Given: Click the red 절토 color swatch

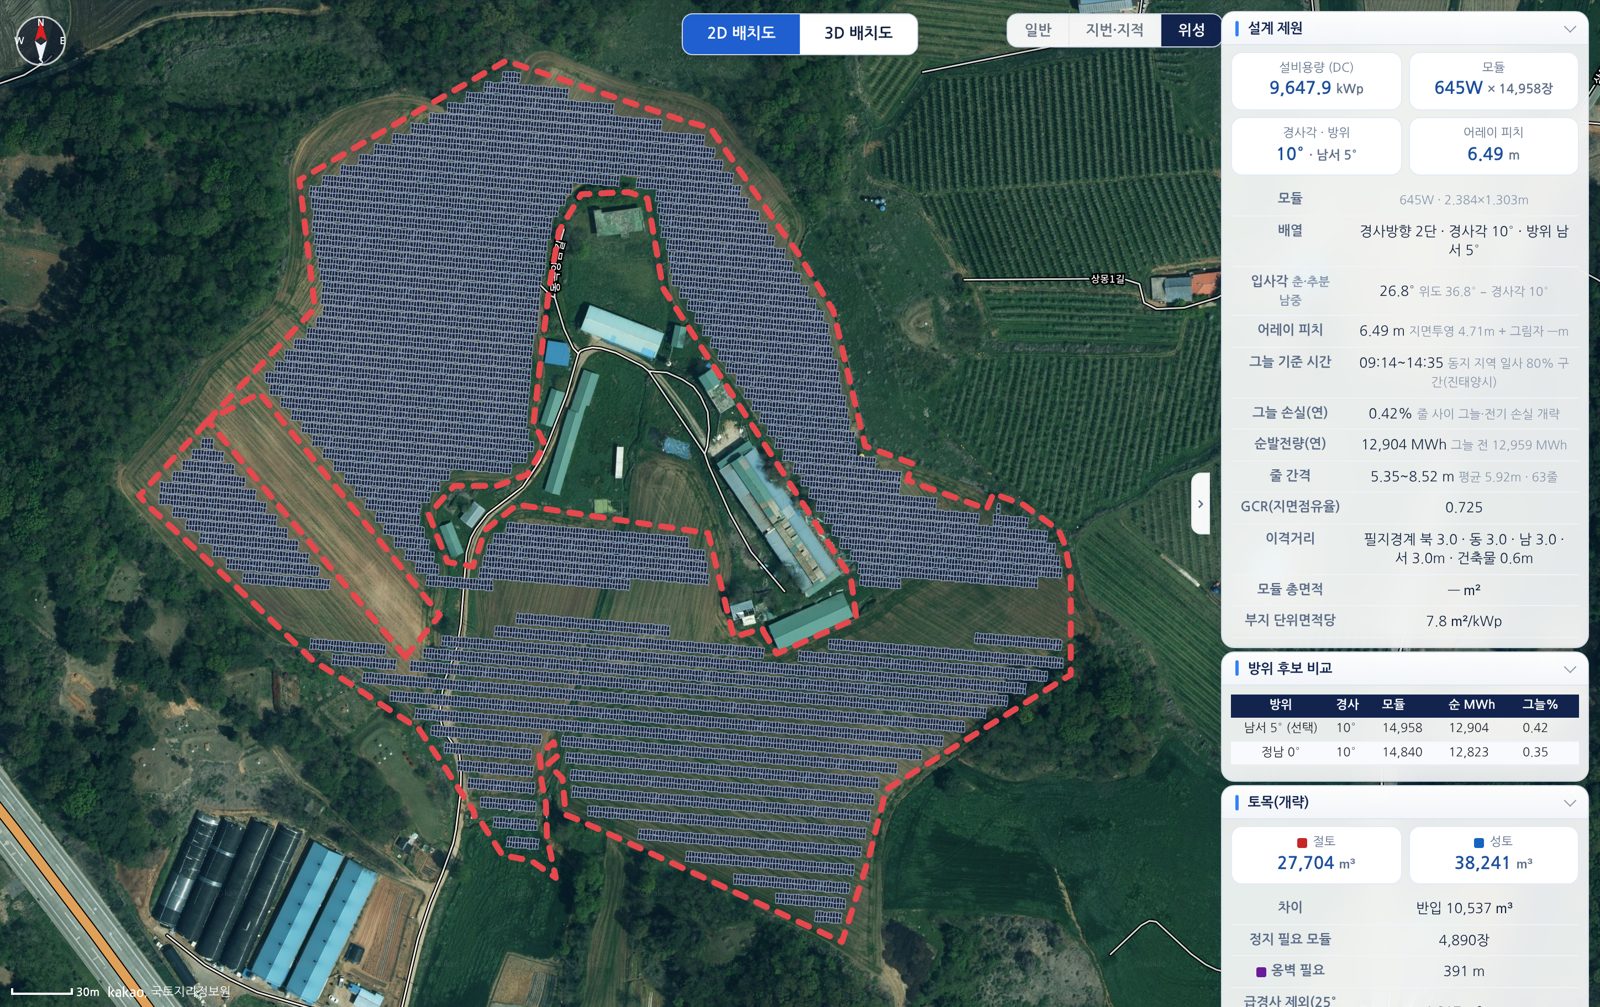Looking at the screenshot, I should pos(1302,842).
